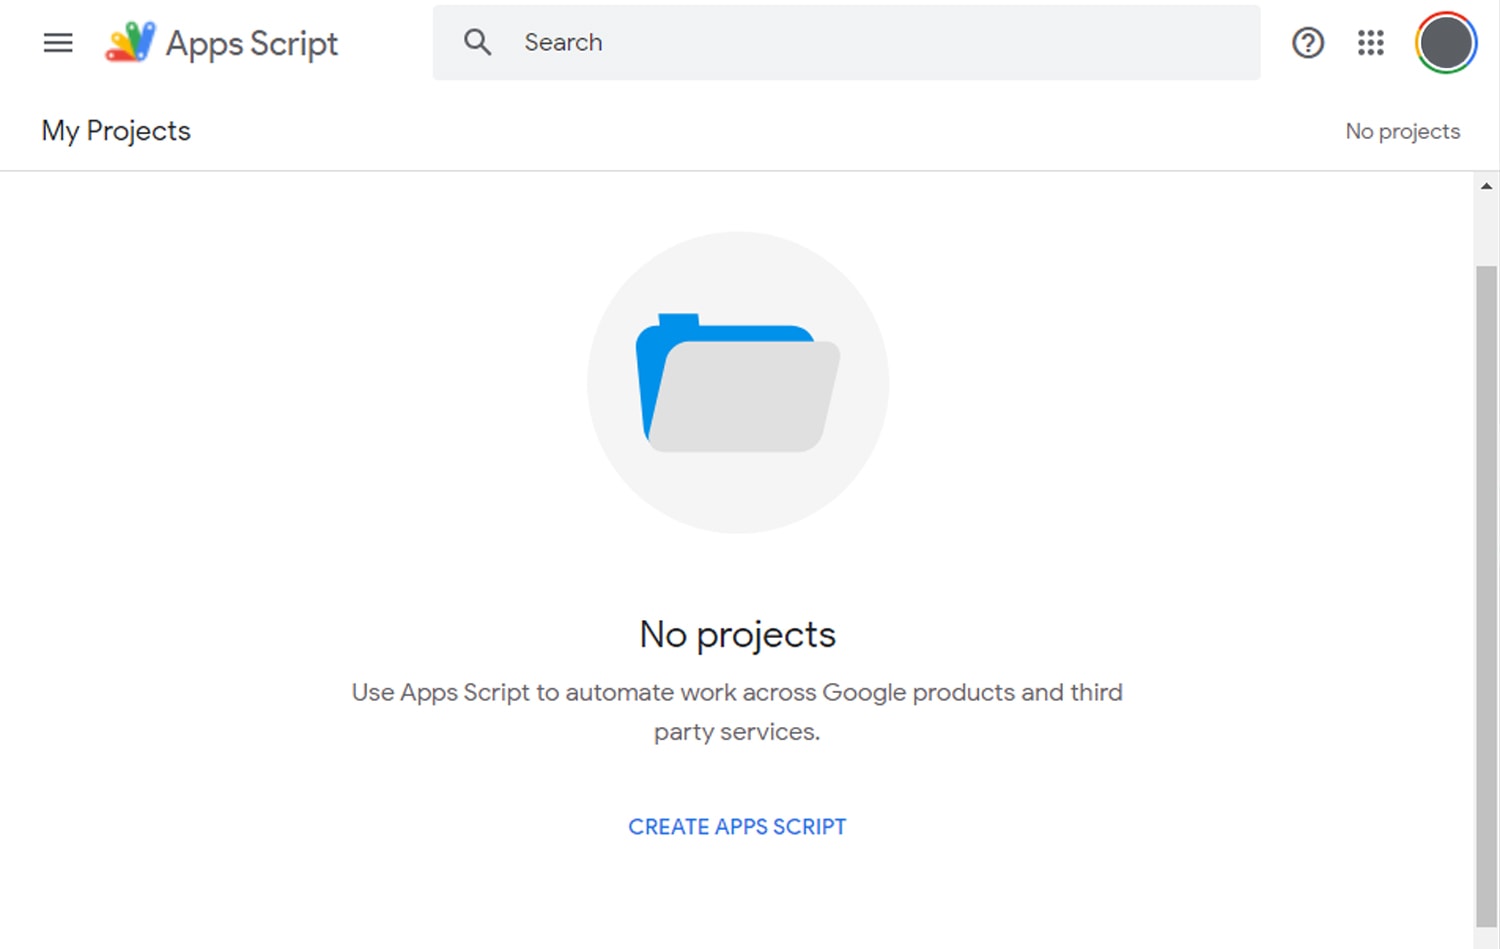Open the Google apps grid launcher
Image resolution: width=1500 pixels, height=949 pixels.
[x=1370, y=43]
